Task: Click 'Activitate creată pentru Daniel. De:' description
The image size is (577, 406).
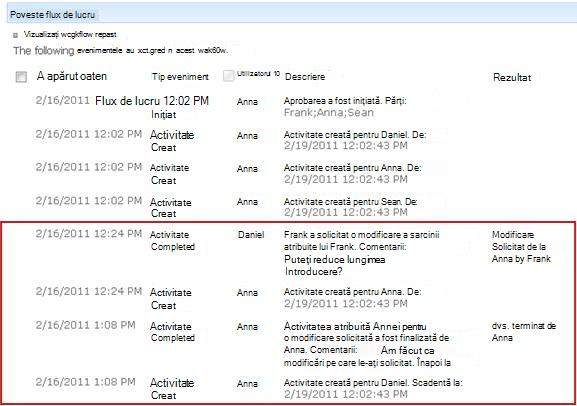Action: 355,135
